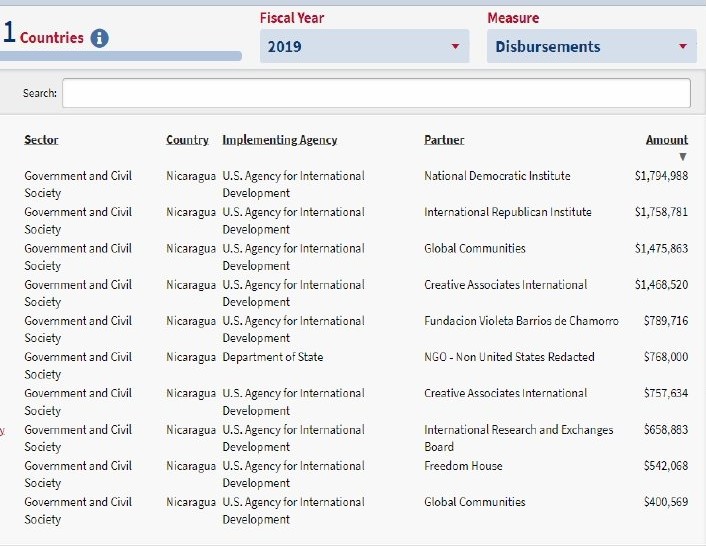Select the $542,068 amount cell
706x546 pixels.
[x=666, y=466]
